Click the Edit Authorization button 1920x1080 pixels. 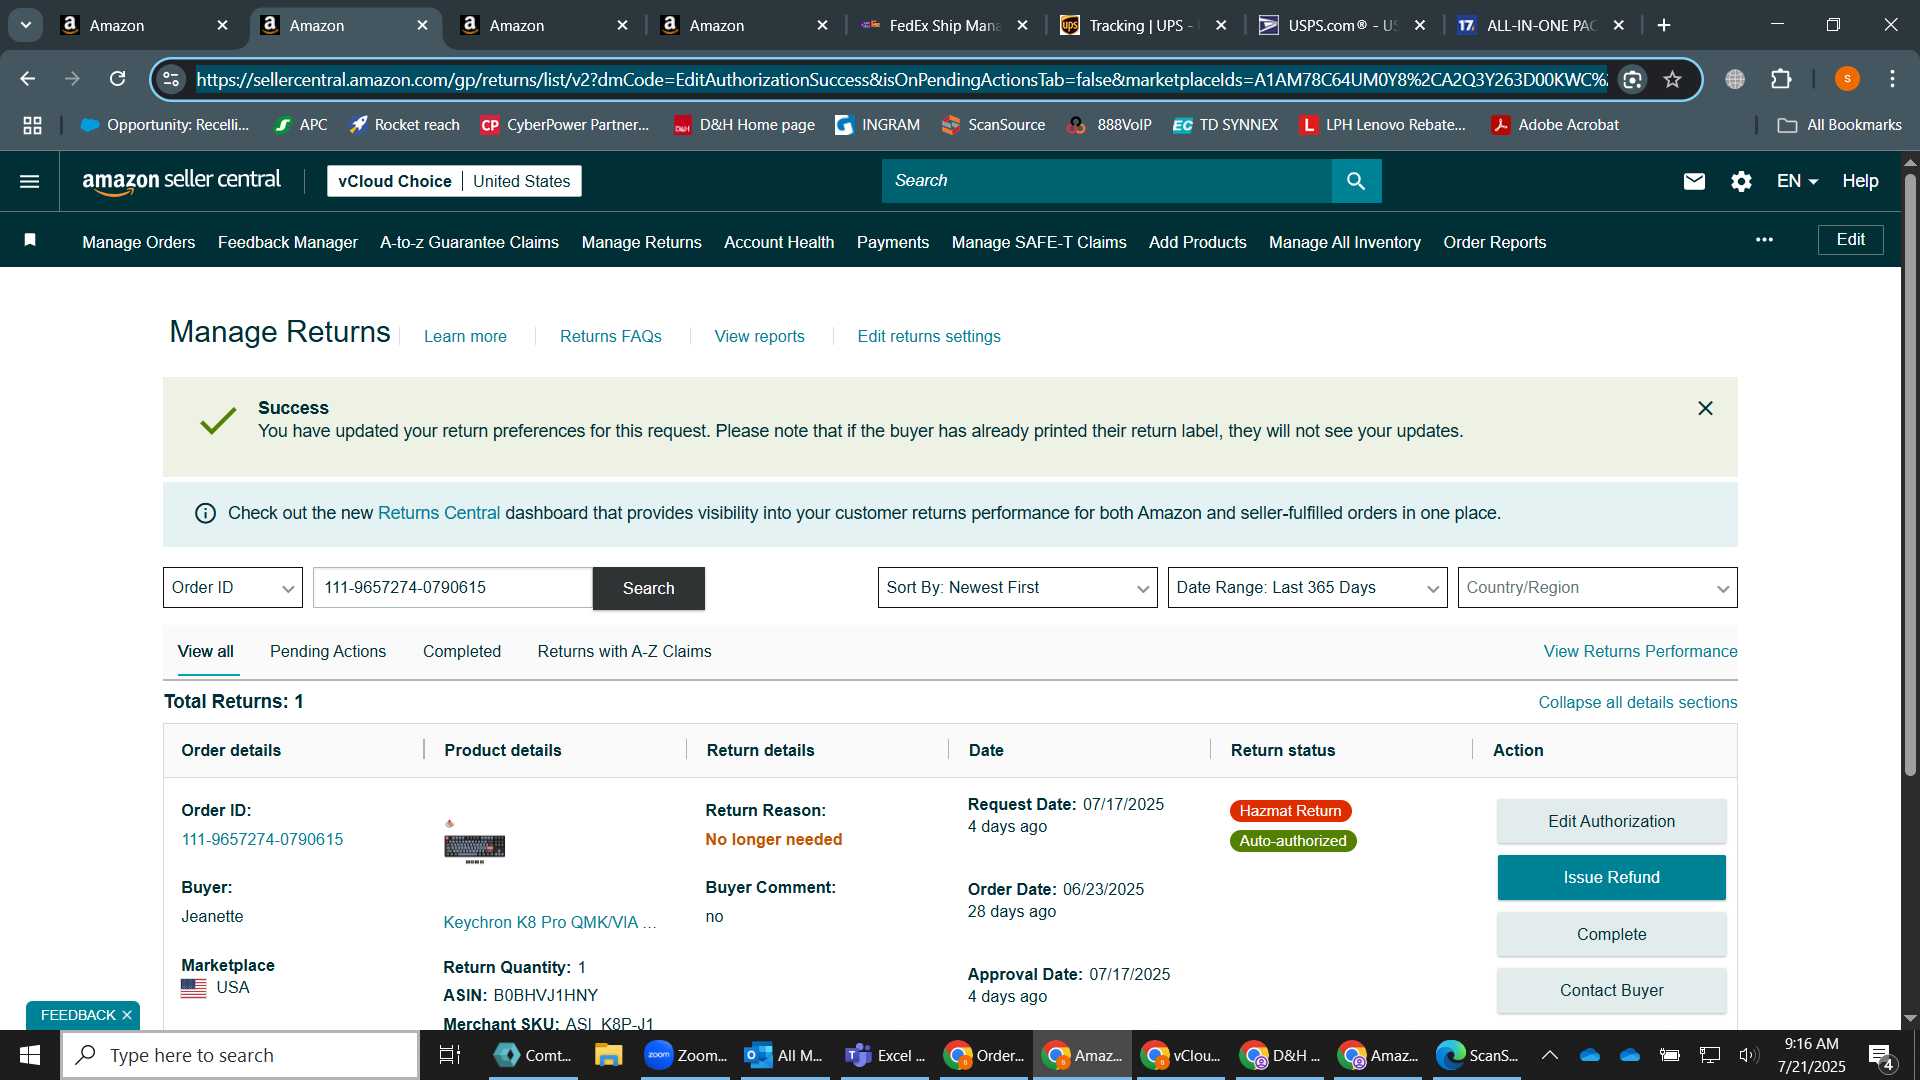point(1611,821)
